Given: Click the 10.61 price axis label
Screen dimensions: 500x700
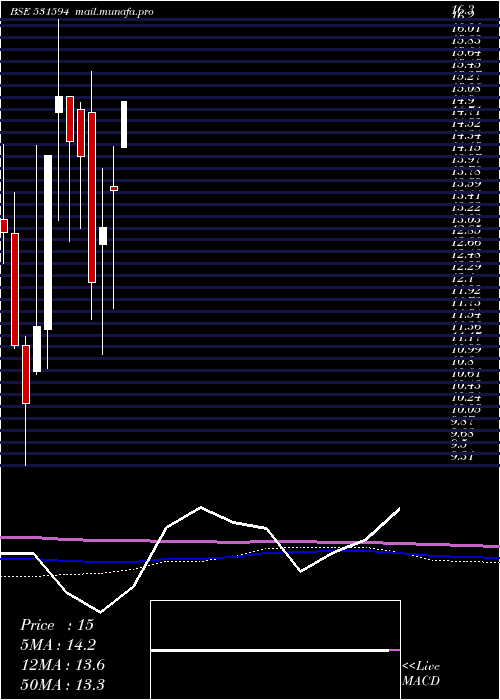Looking at the screenshot, I should click(466, 375).
